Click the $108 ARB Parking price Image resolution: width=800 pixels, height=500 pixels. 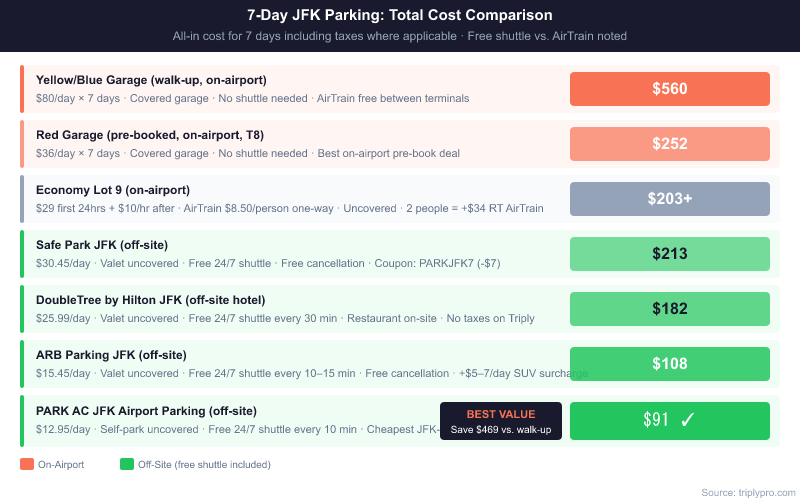[669, 364]
